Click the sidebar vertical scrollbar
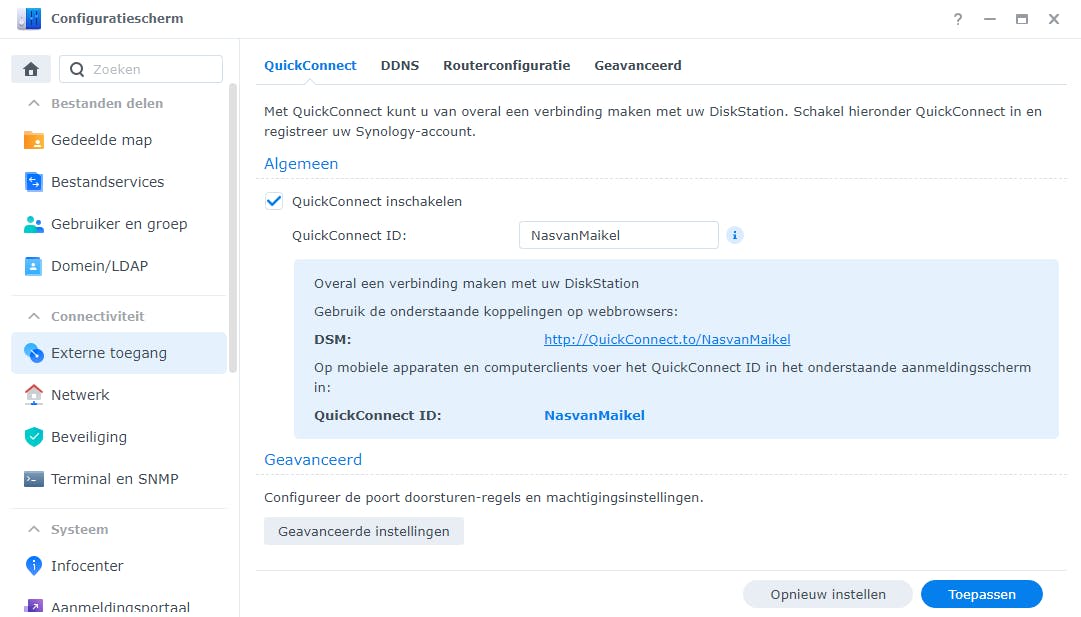The height and width of the screenshot is (617, 1081). click(233, 228)
